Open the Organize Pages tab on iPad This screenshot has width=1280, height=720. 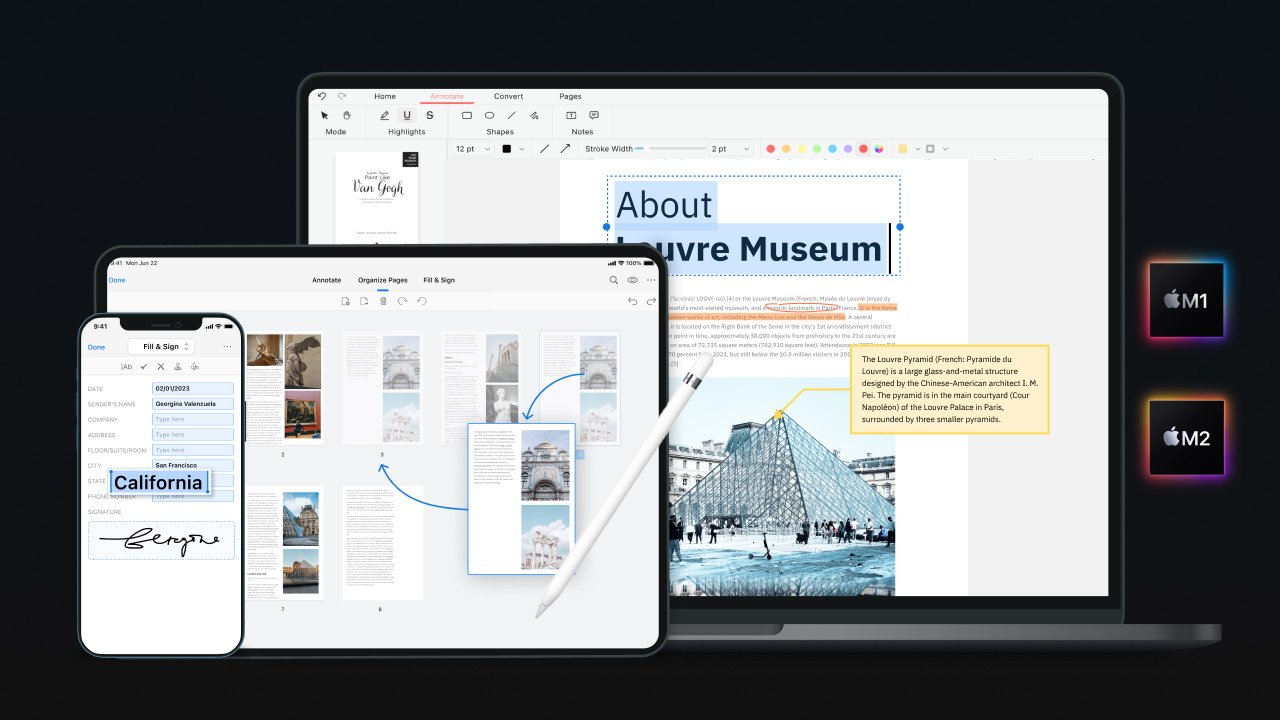click(x=383, y=280)
